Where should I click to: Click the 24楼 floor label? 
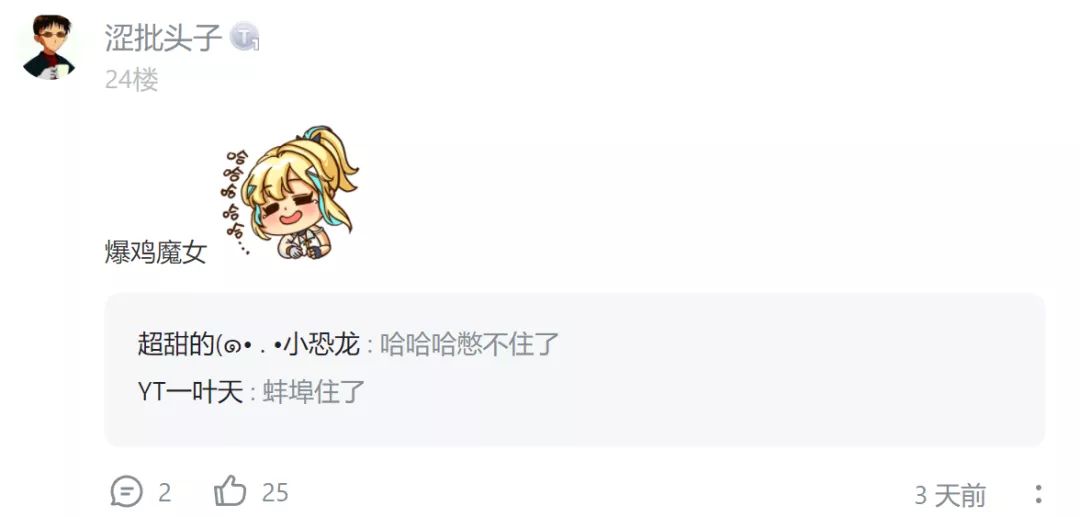pyautogui.click(x=132, y=80)
